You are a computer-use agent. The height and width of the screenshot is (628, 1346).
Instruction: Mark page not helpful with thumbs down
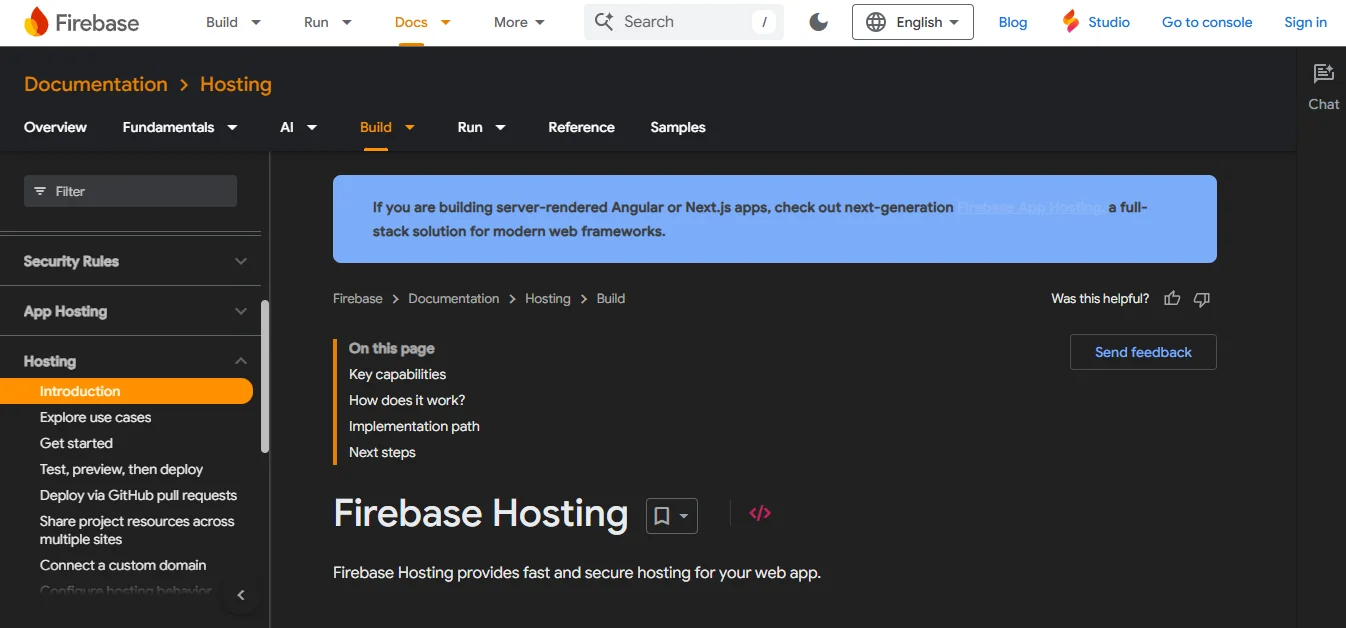pyautogui.click(x=1201, y=298)
